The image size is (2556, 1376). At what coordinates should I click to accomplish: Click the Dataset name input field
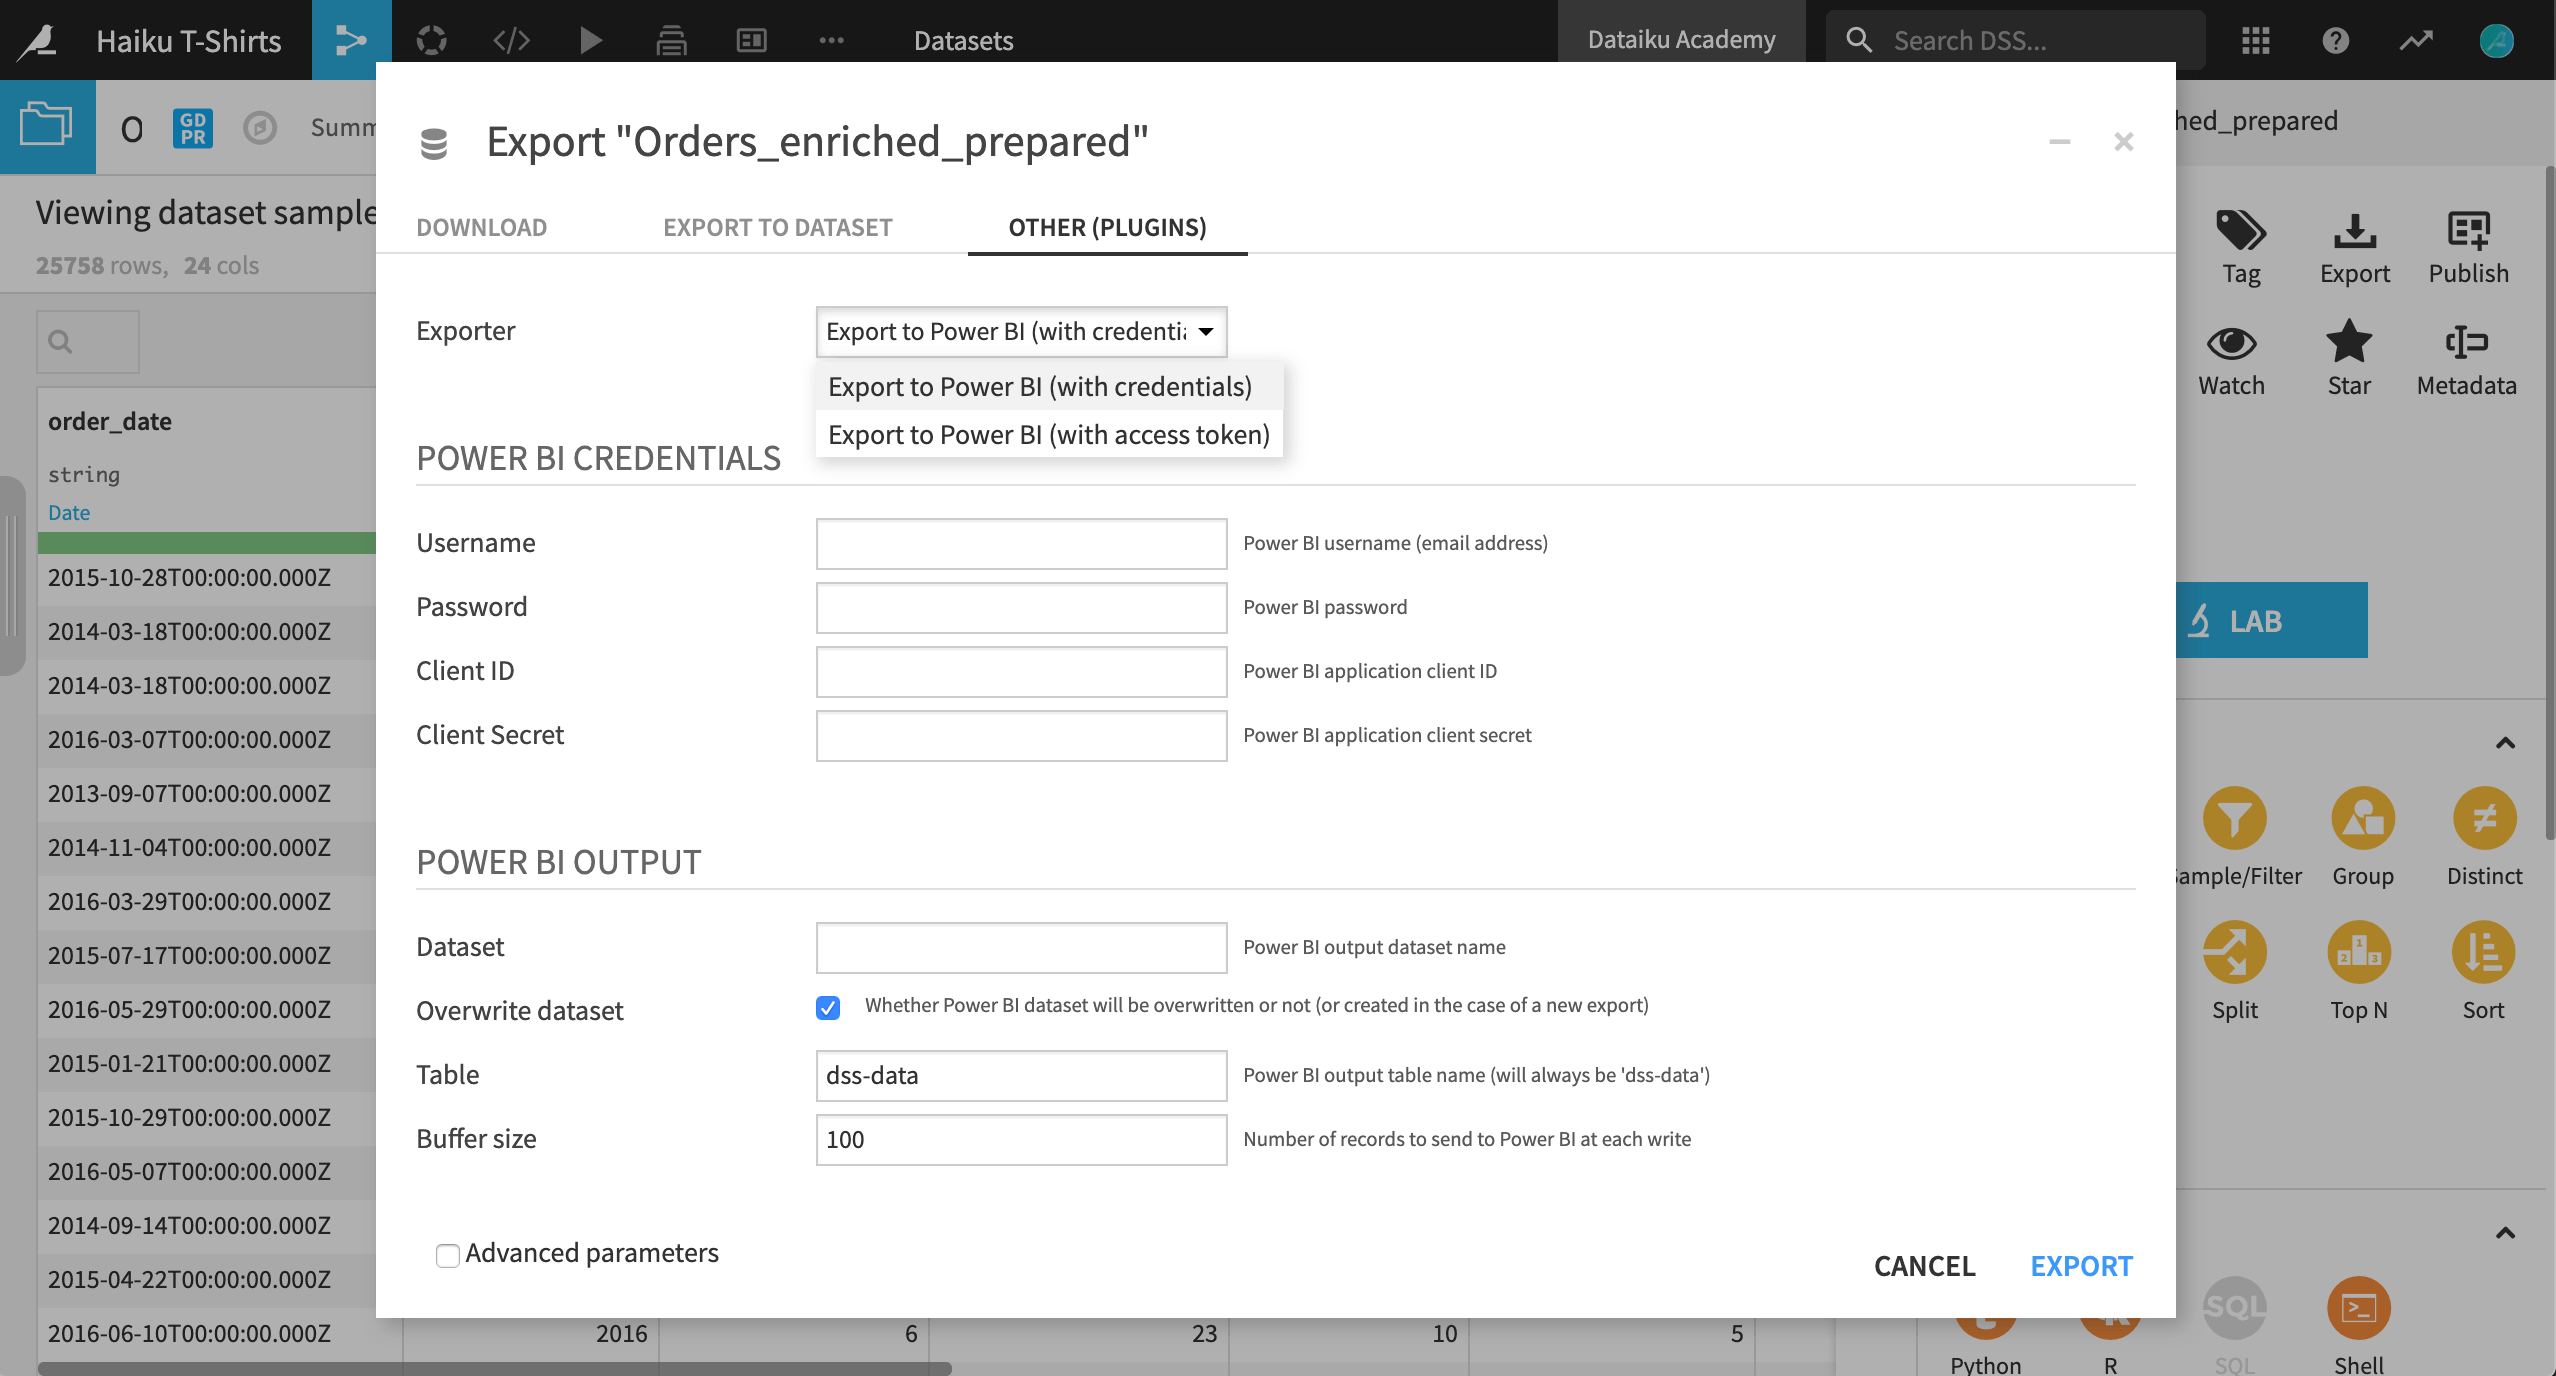pyautogui.click(x=1021, y=947)
